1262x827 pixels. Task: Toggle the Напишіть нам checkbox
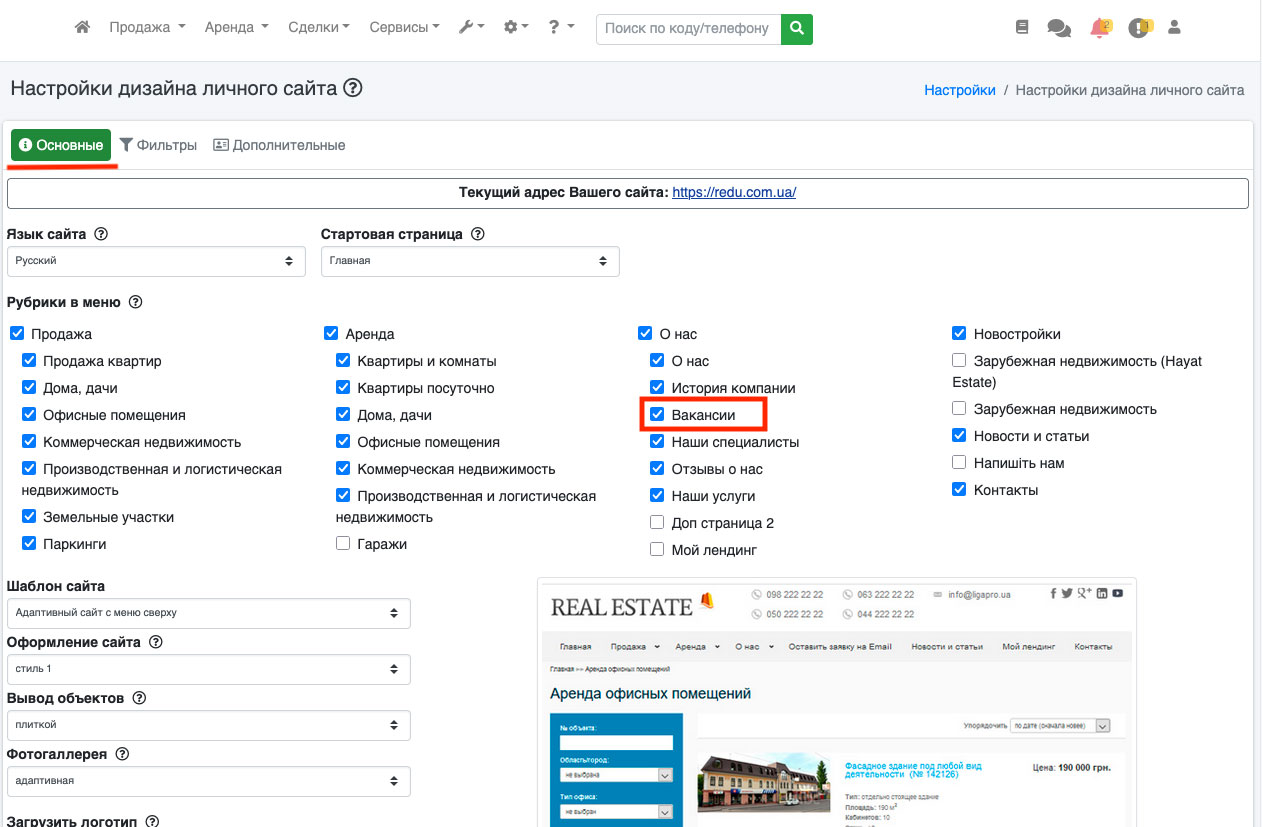coord(959,463)
